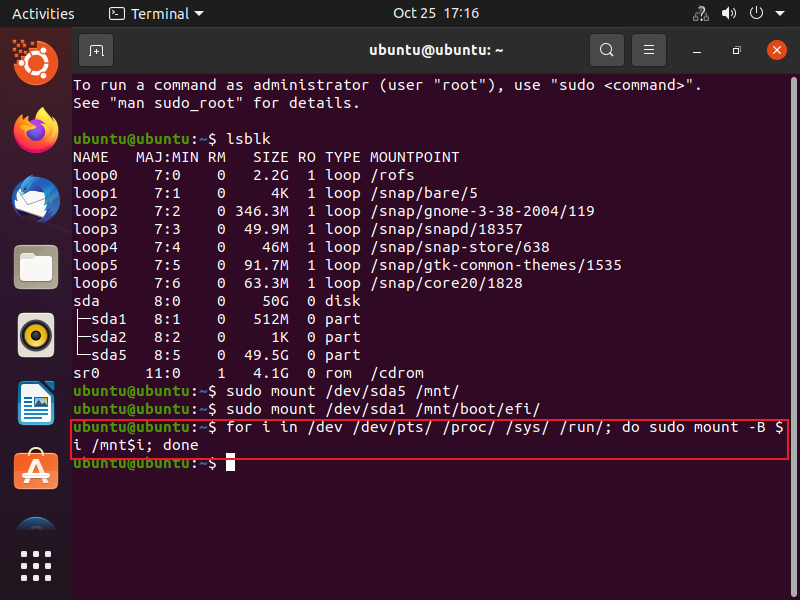This screenshot has width=800, height=600.
Task: Click the power icon in the top bar
Action: (x=758, y=14)
